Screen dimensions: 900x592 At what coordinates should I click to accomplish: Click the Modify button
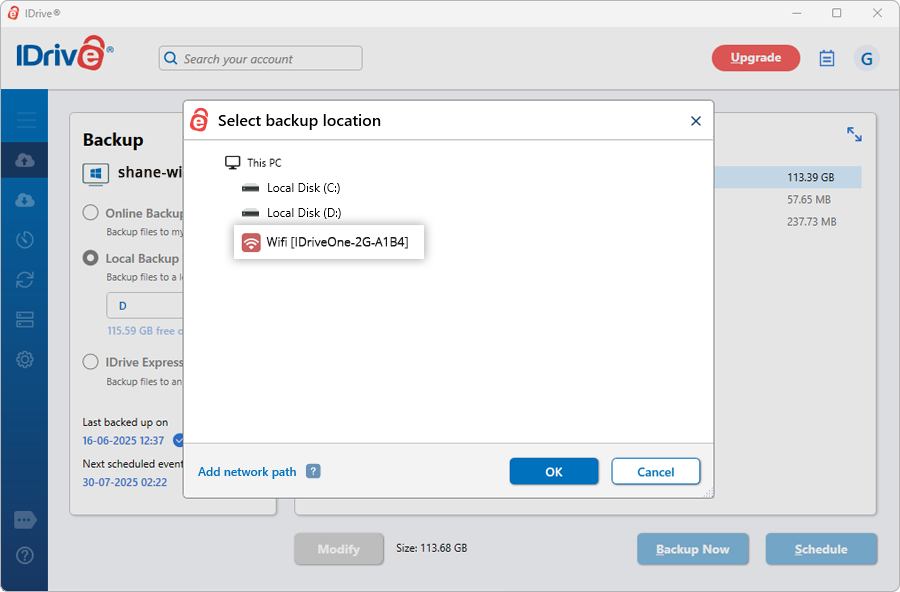tap(339, 549)
